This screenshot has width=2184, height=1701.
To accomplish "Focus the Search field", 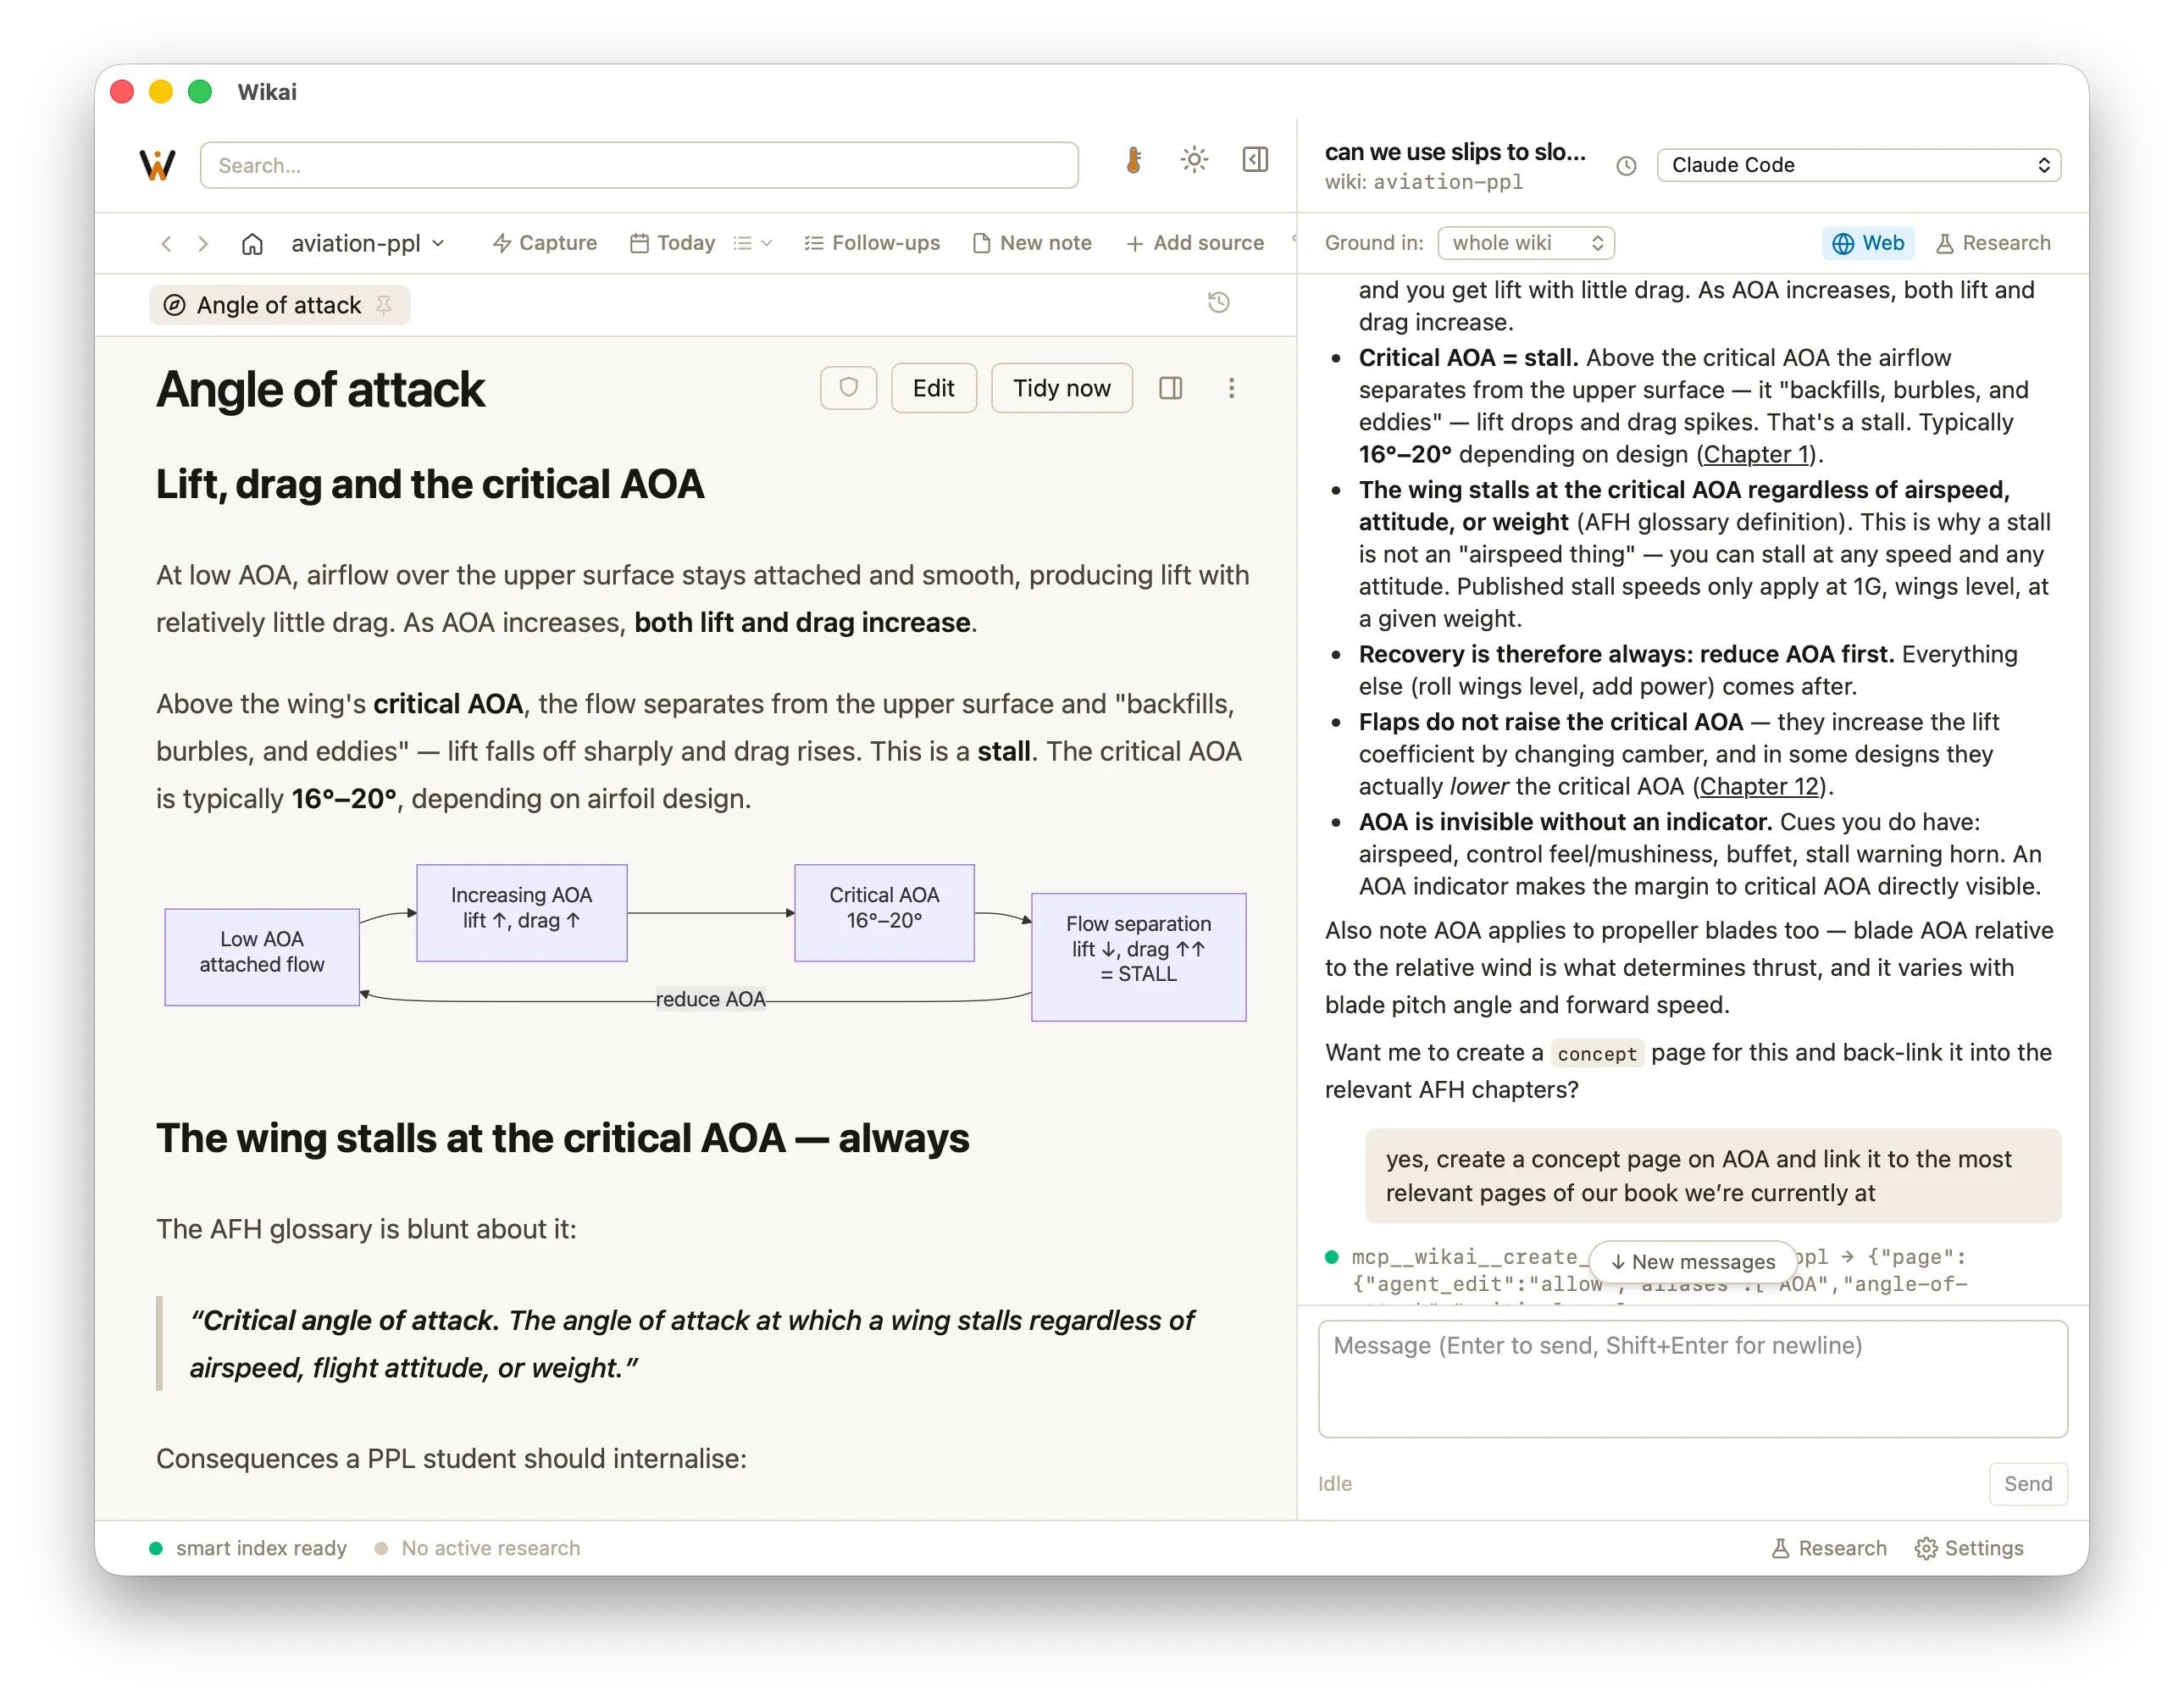I will (638, 165).
